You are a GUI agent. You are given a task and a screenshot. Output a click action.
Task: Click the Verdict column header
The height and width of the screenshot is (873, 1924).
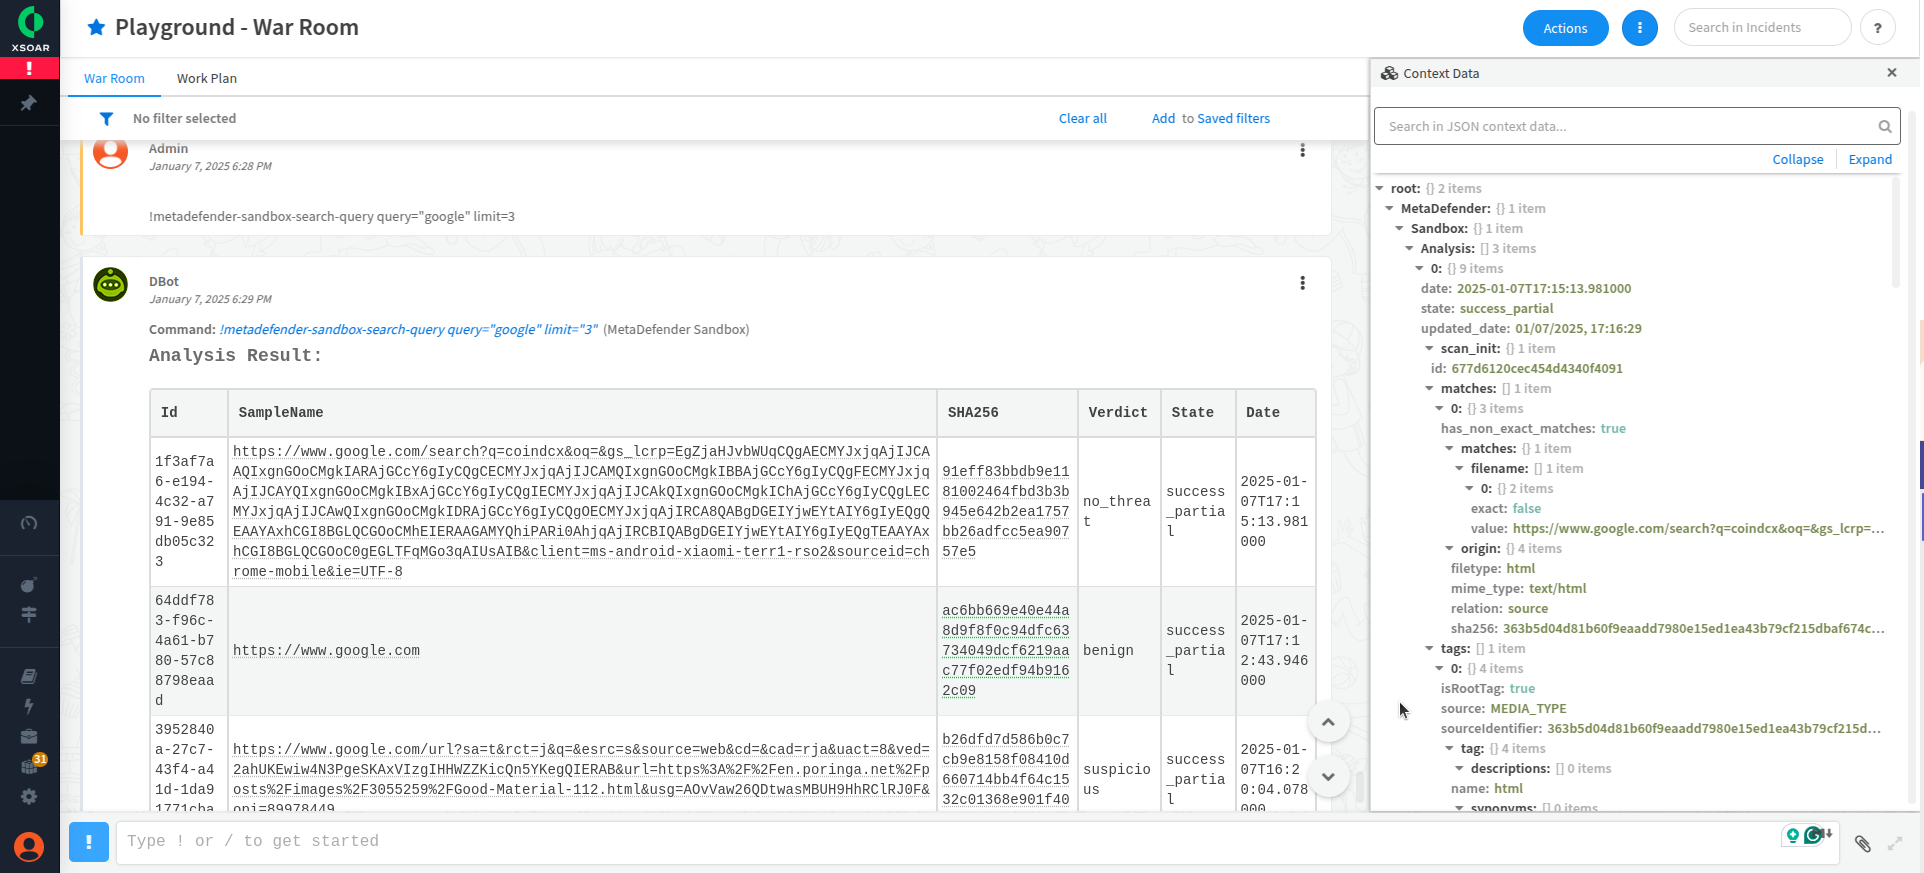1117,412
